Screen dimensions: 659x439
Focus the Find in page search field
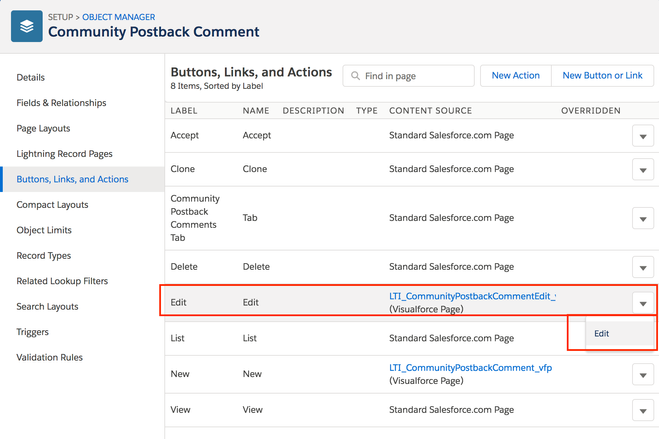pyautogui.click(x=409, y=76)
